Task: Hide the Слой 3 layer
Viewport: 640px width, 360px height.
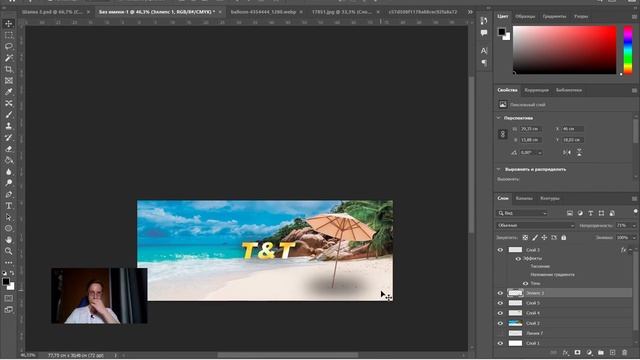Action: click(500, 250)
